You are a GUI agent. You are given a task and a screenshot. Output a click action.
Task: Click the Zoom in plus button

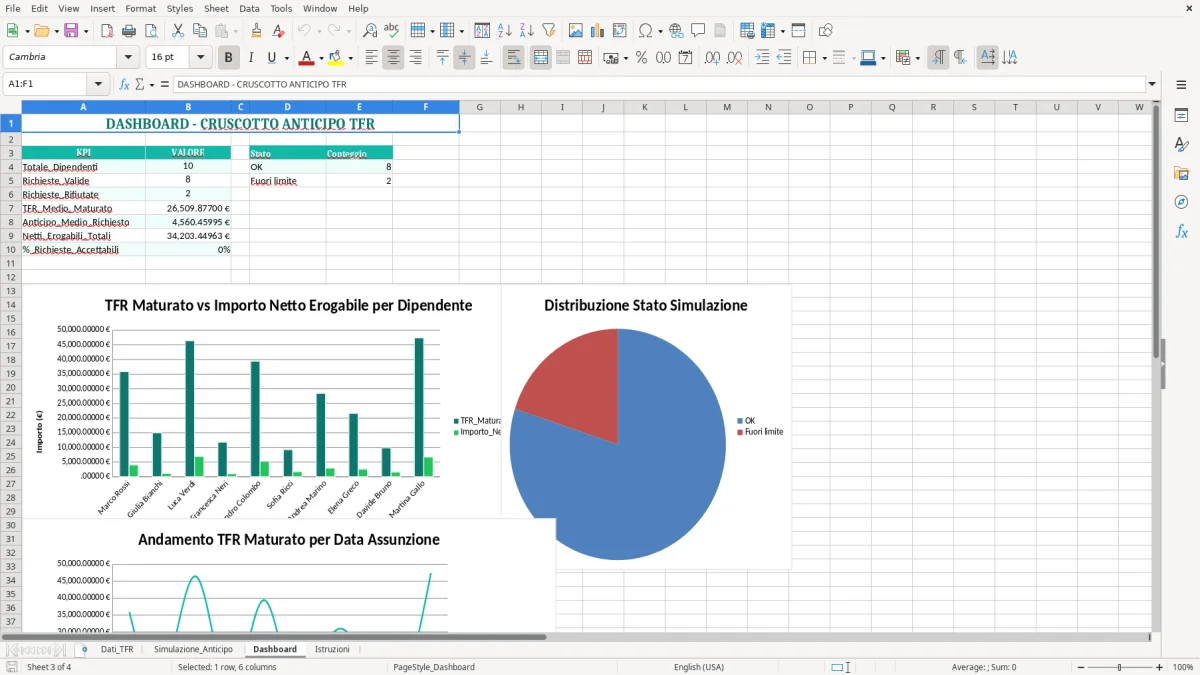point(1159,667)
